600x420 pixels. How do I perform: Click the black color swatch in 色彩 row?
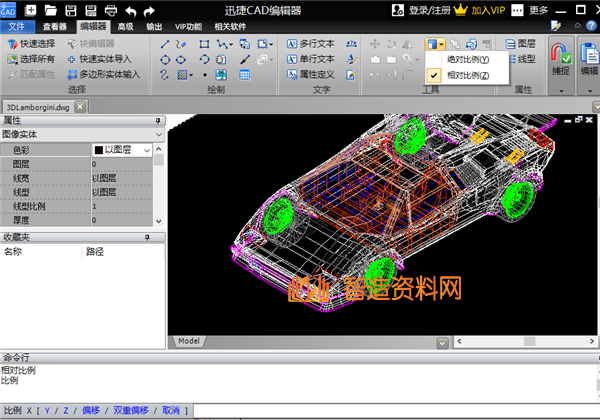point(98,150)
